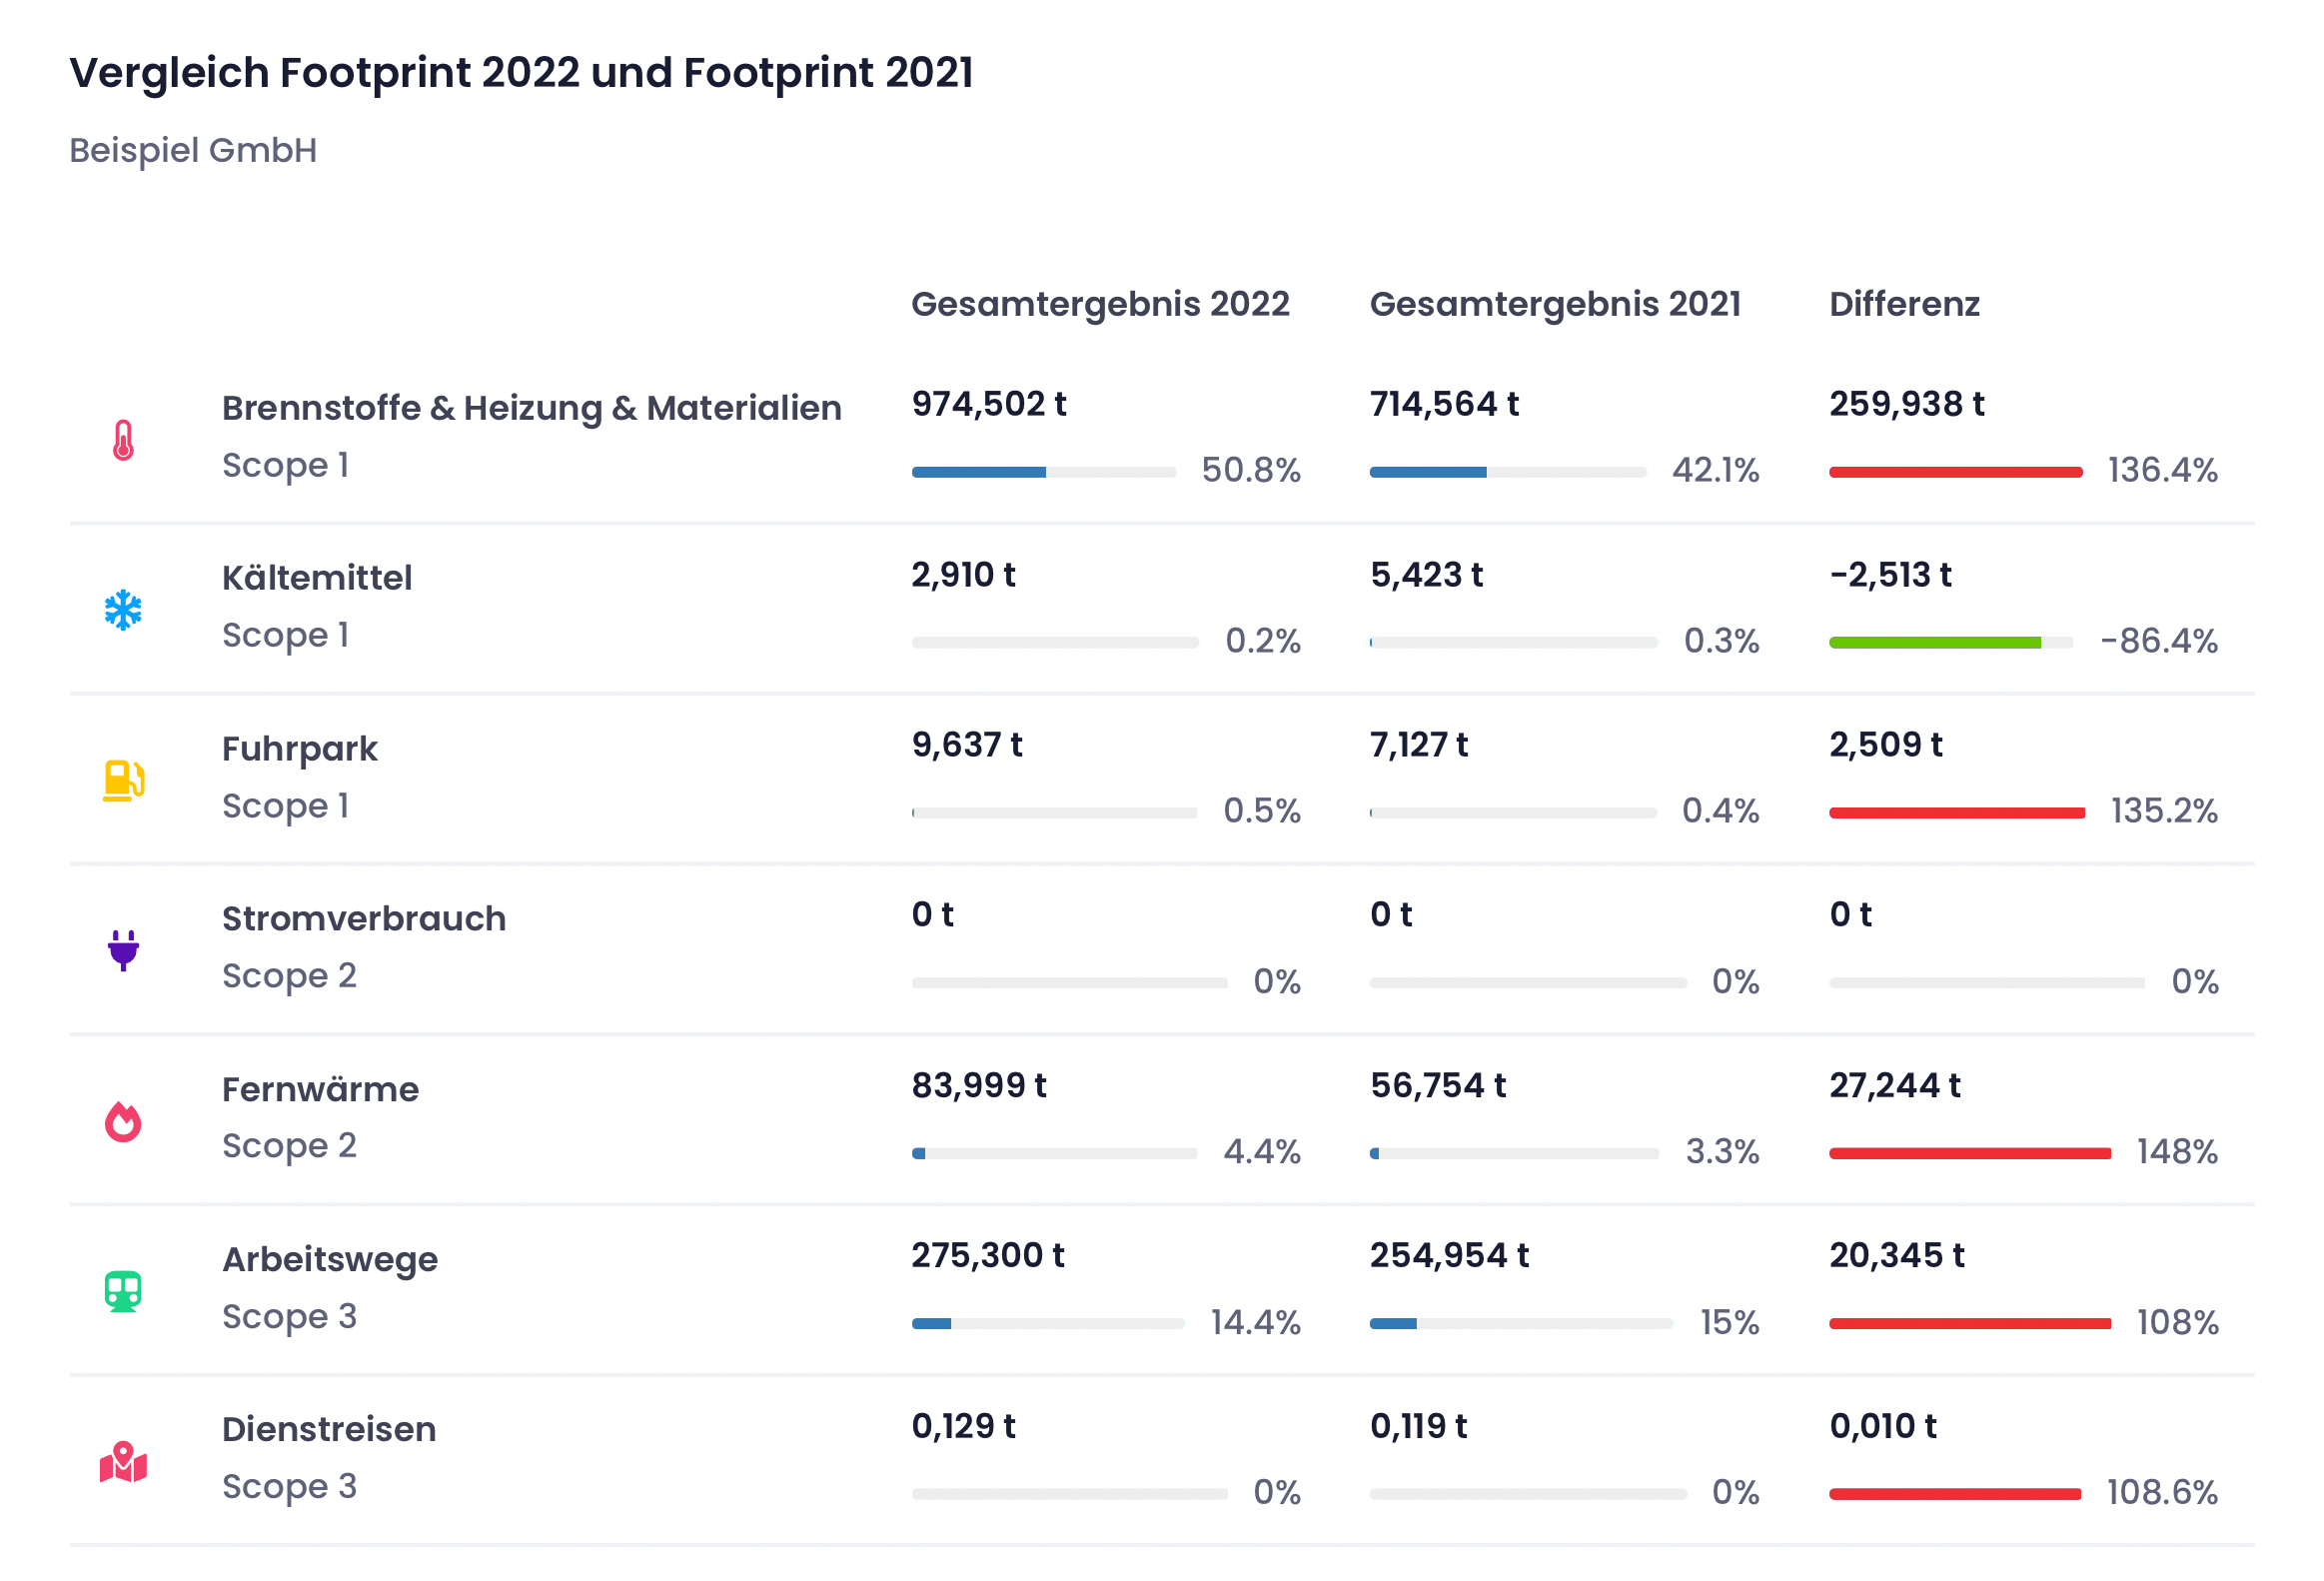Click the snowflake icon for Kältemittel
The height and width of the screenshot is (1581, 2324).
(x=123, y=610)
